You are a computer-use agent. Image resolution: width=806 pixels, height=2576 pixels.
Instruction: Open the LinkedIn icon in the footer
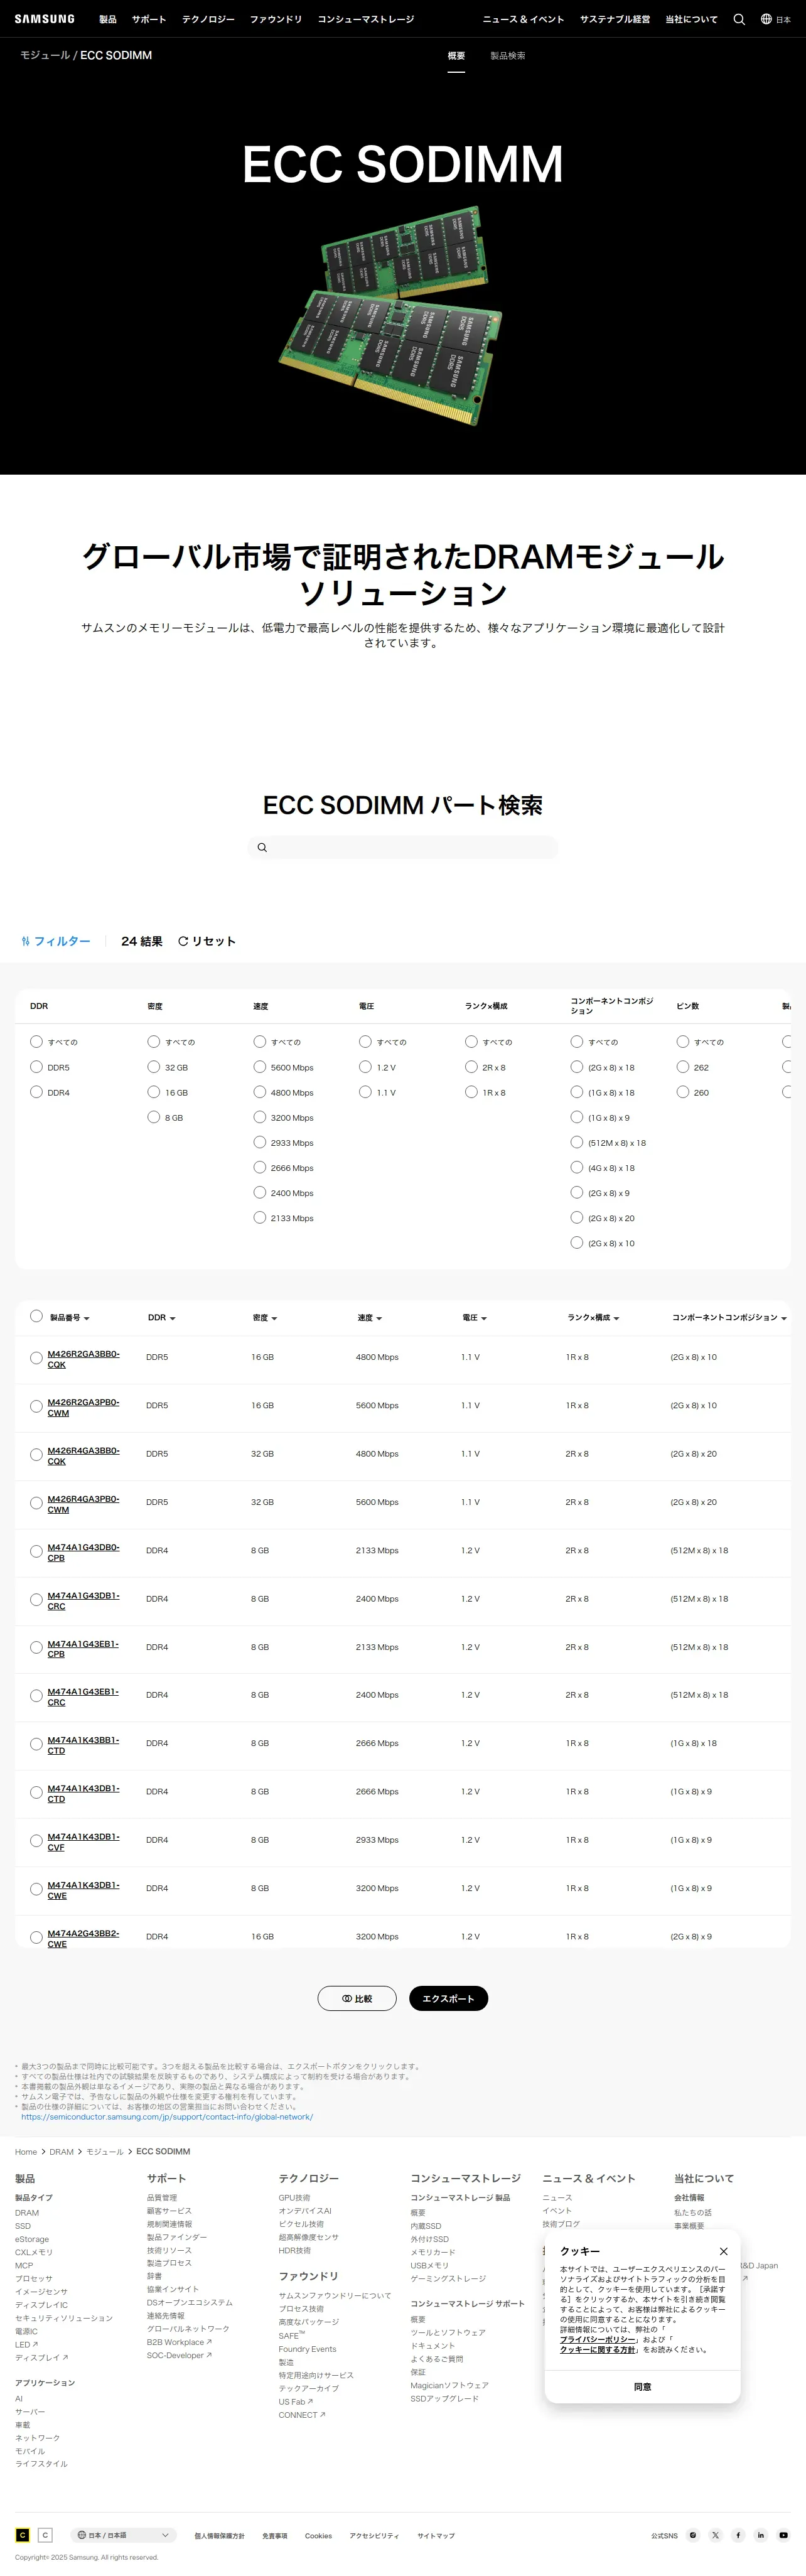click(760, 2535)
